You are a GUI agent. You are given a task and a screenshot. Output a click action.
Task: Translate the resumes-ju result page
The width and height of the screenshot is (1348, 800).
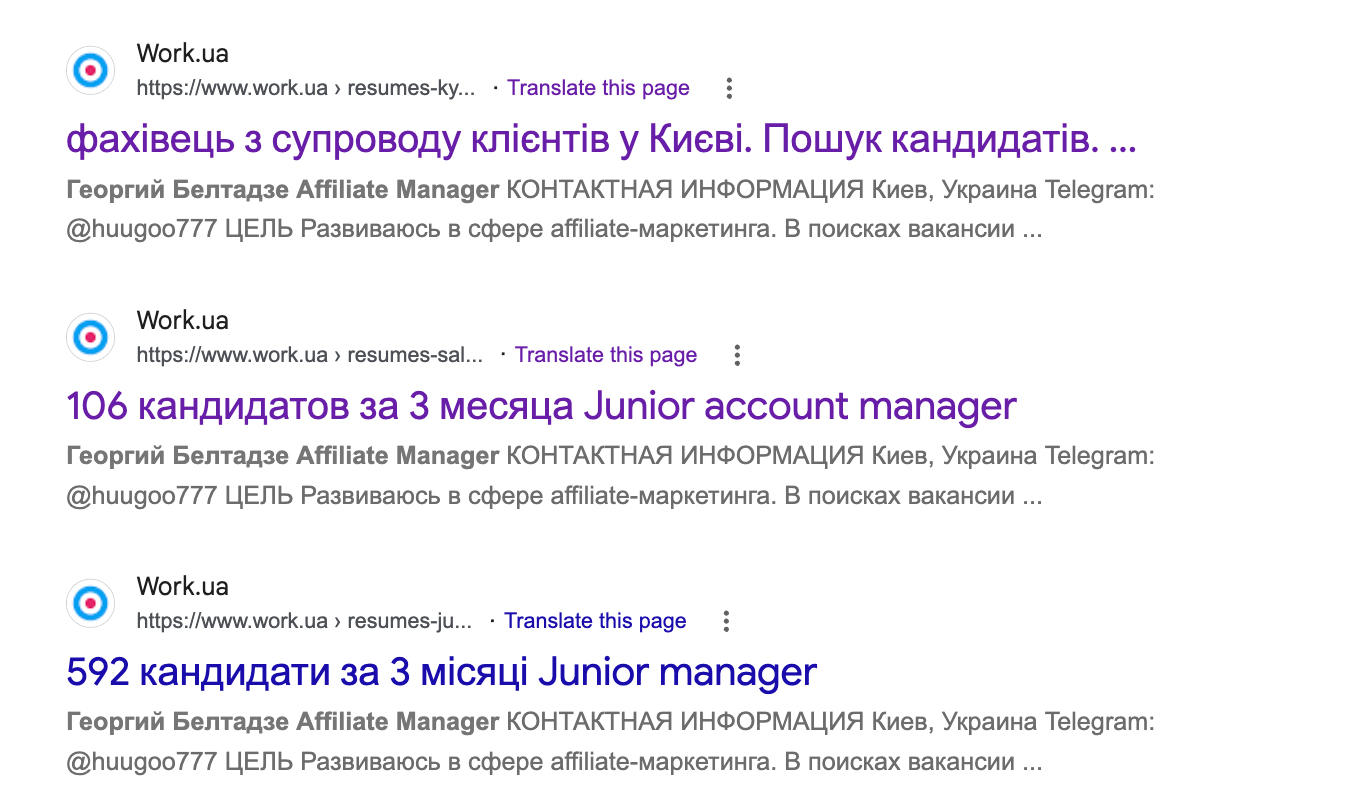point(595,621)
